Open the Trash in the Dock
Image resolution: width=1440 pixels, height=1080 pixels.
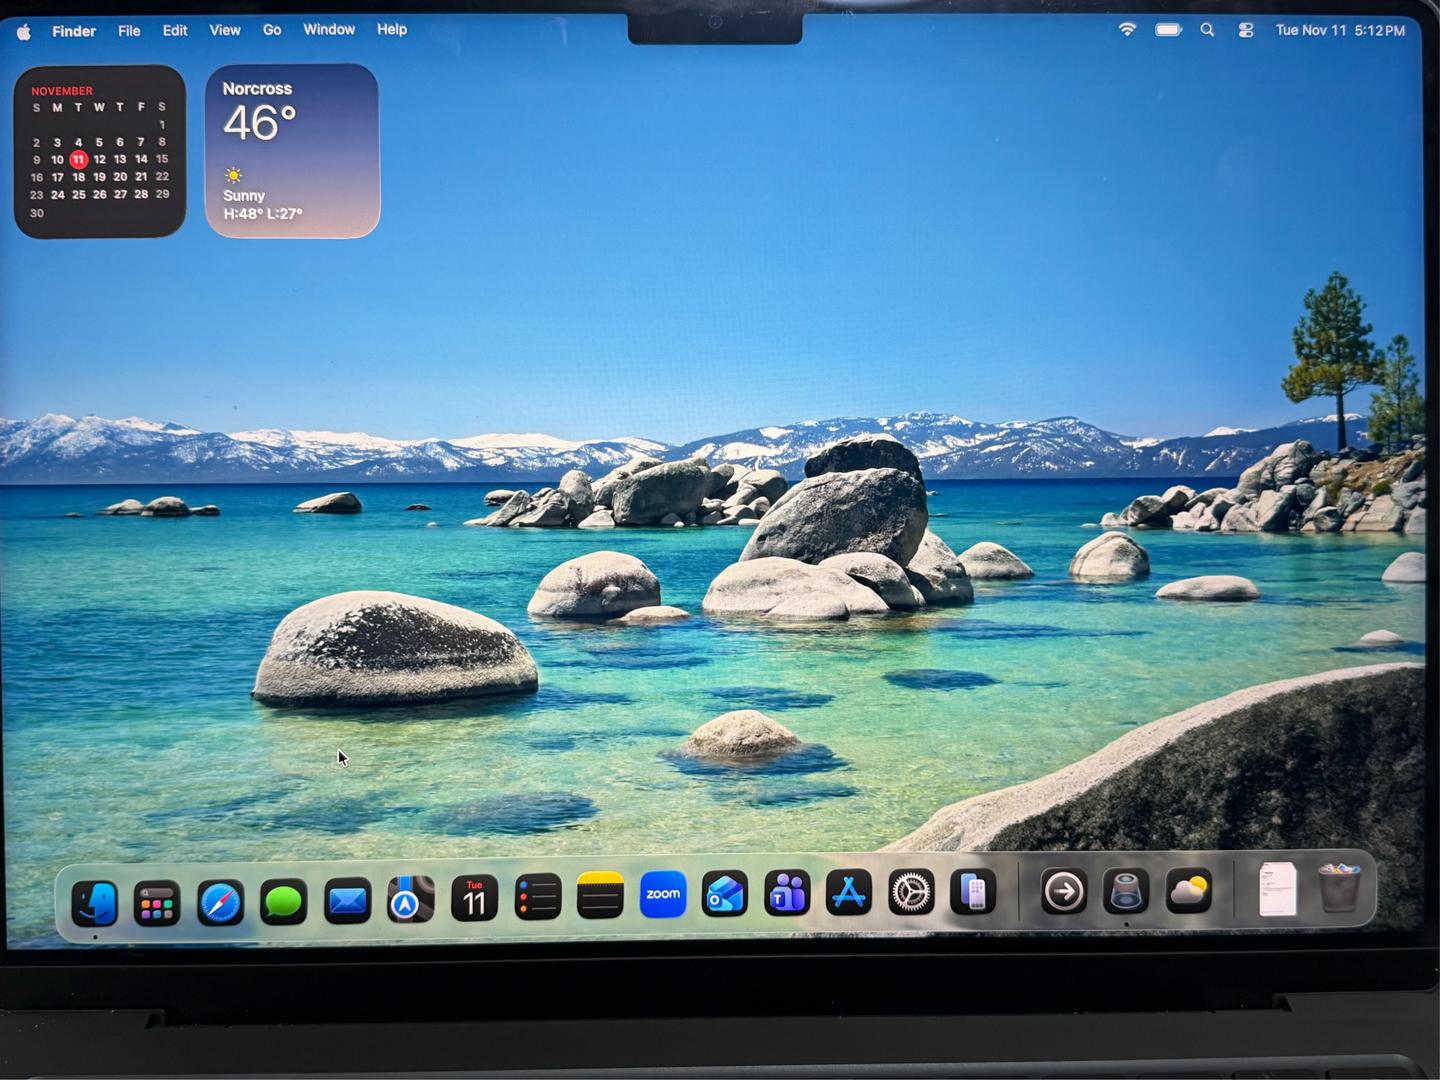[x=1339, y=888]
